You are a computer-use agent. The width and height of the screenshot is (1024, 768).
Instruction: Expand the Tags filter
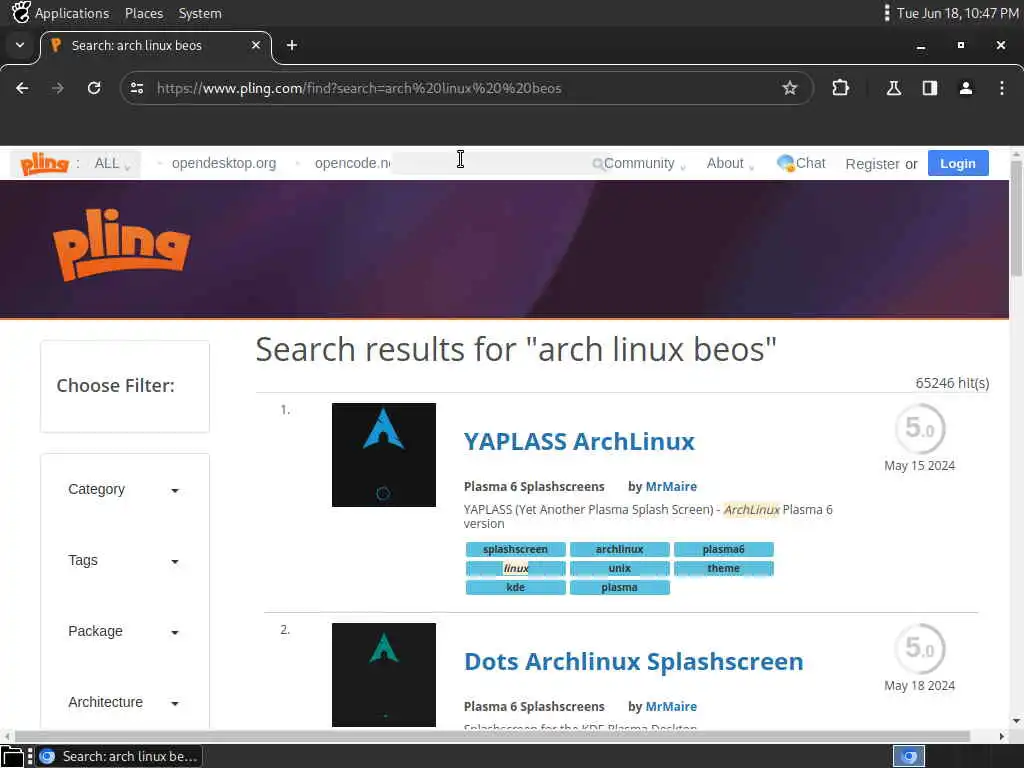123,560
